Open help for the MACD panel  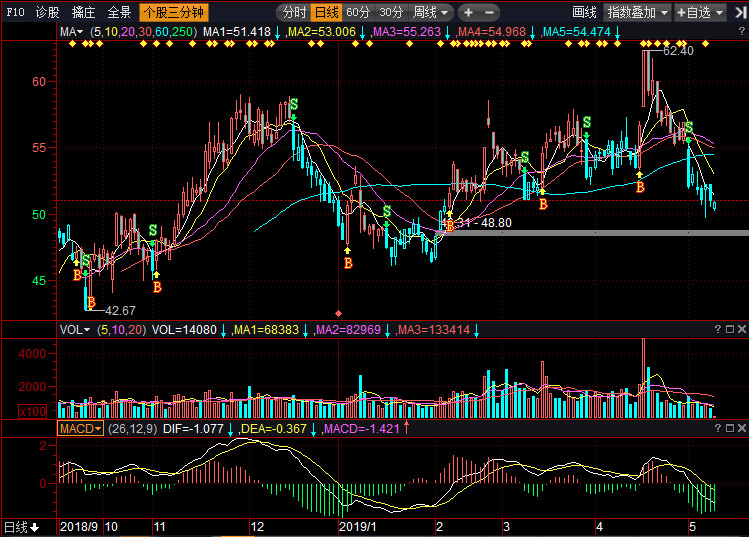pos(717,428)
